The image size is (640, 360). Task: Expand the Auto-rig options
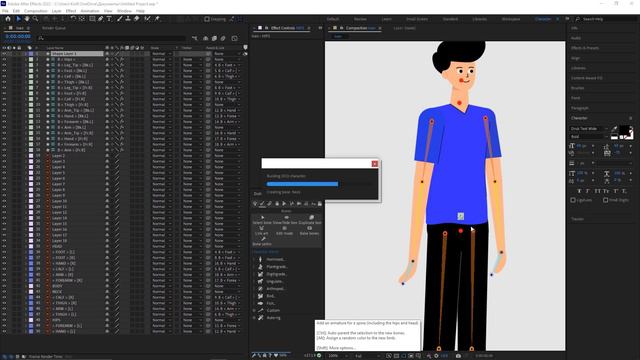254,318
